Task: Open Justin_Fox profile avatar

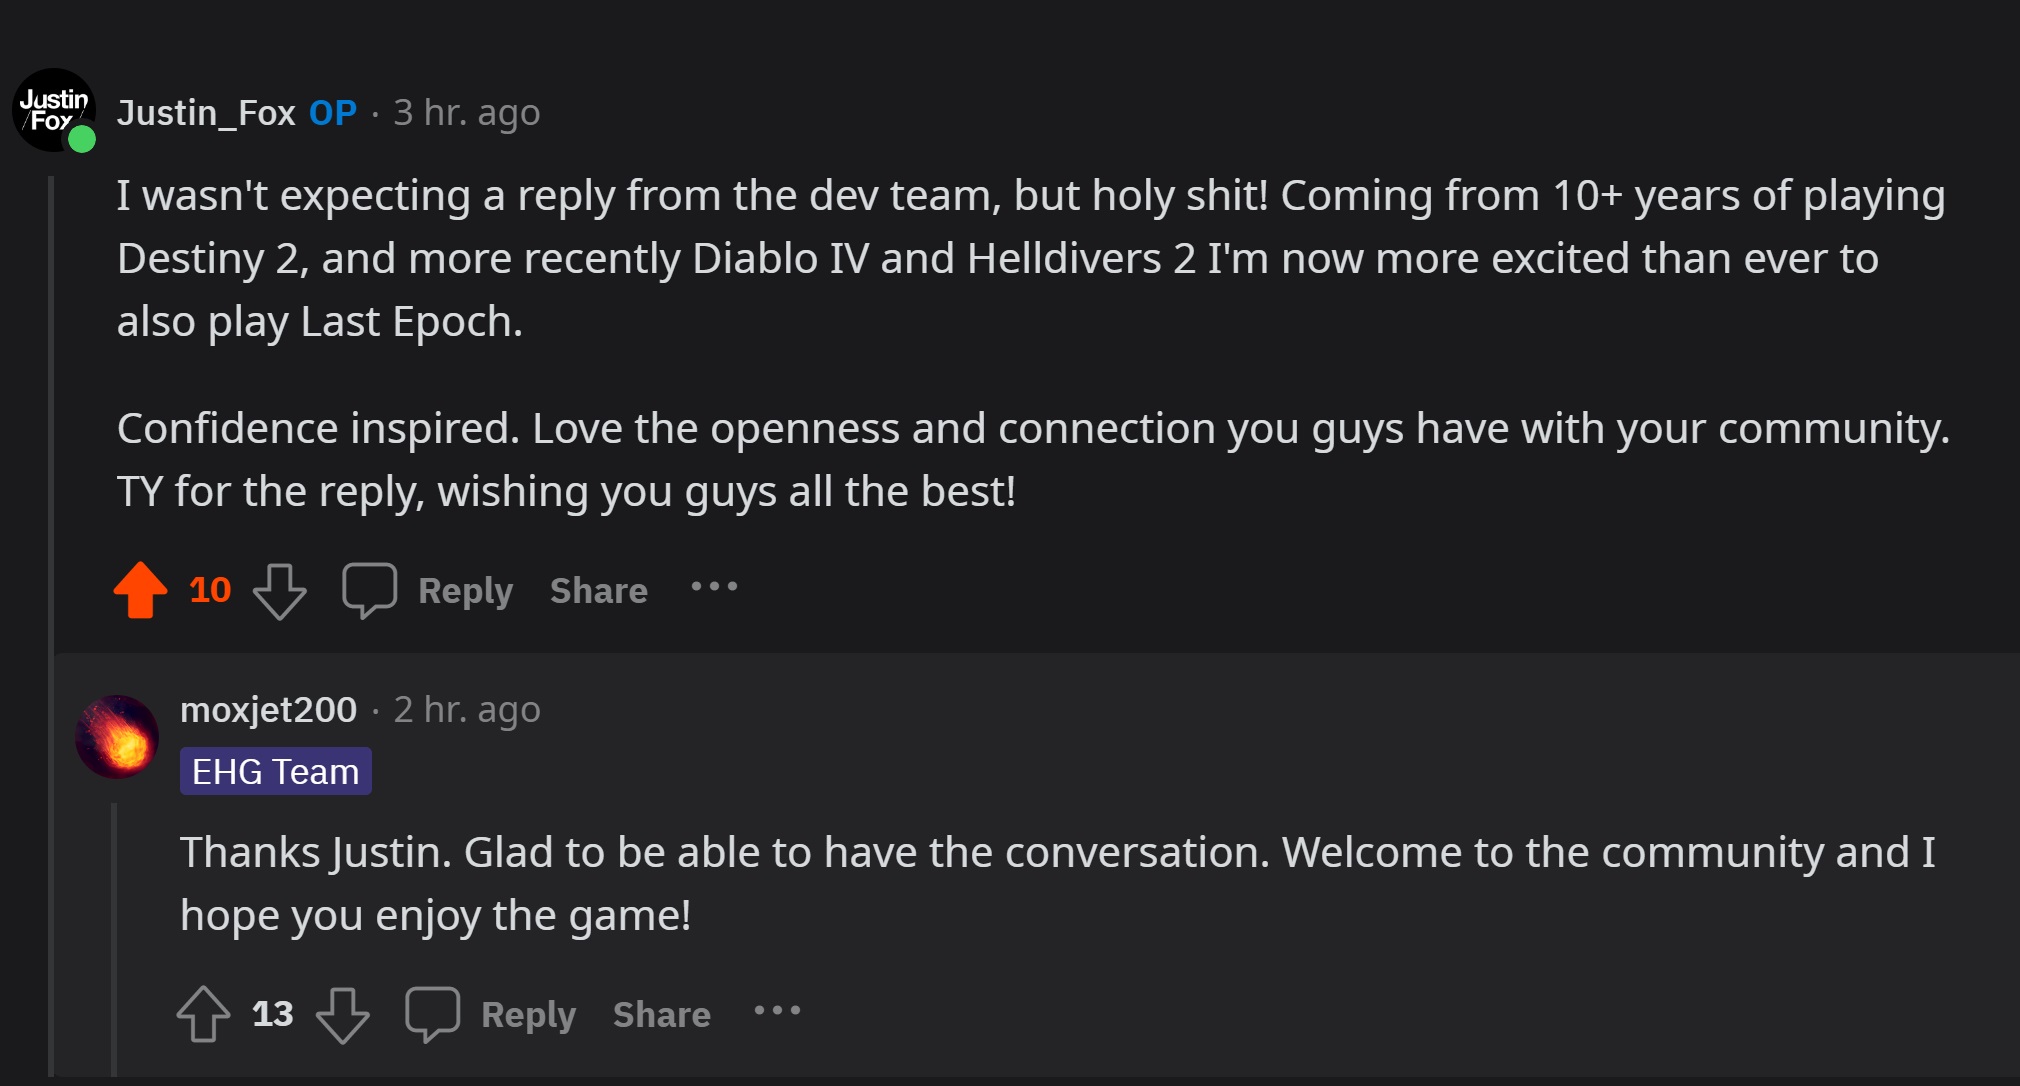Action: click(x=54, y=110)
